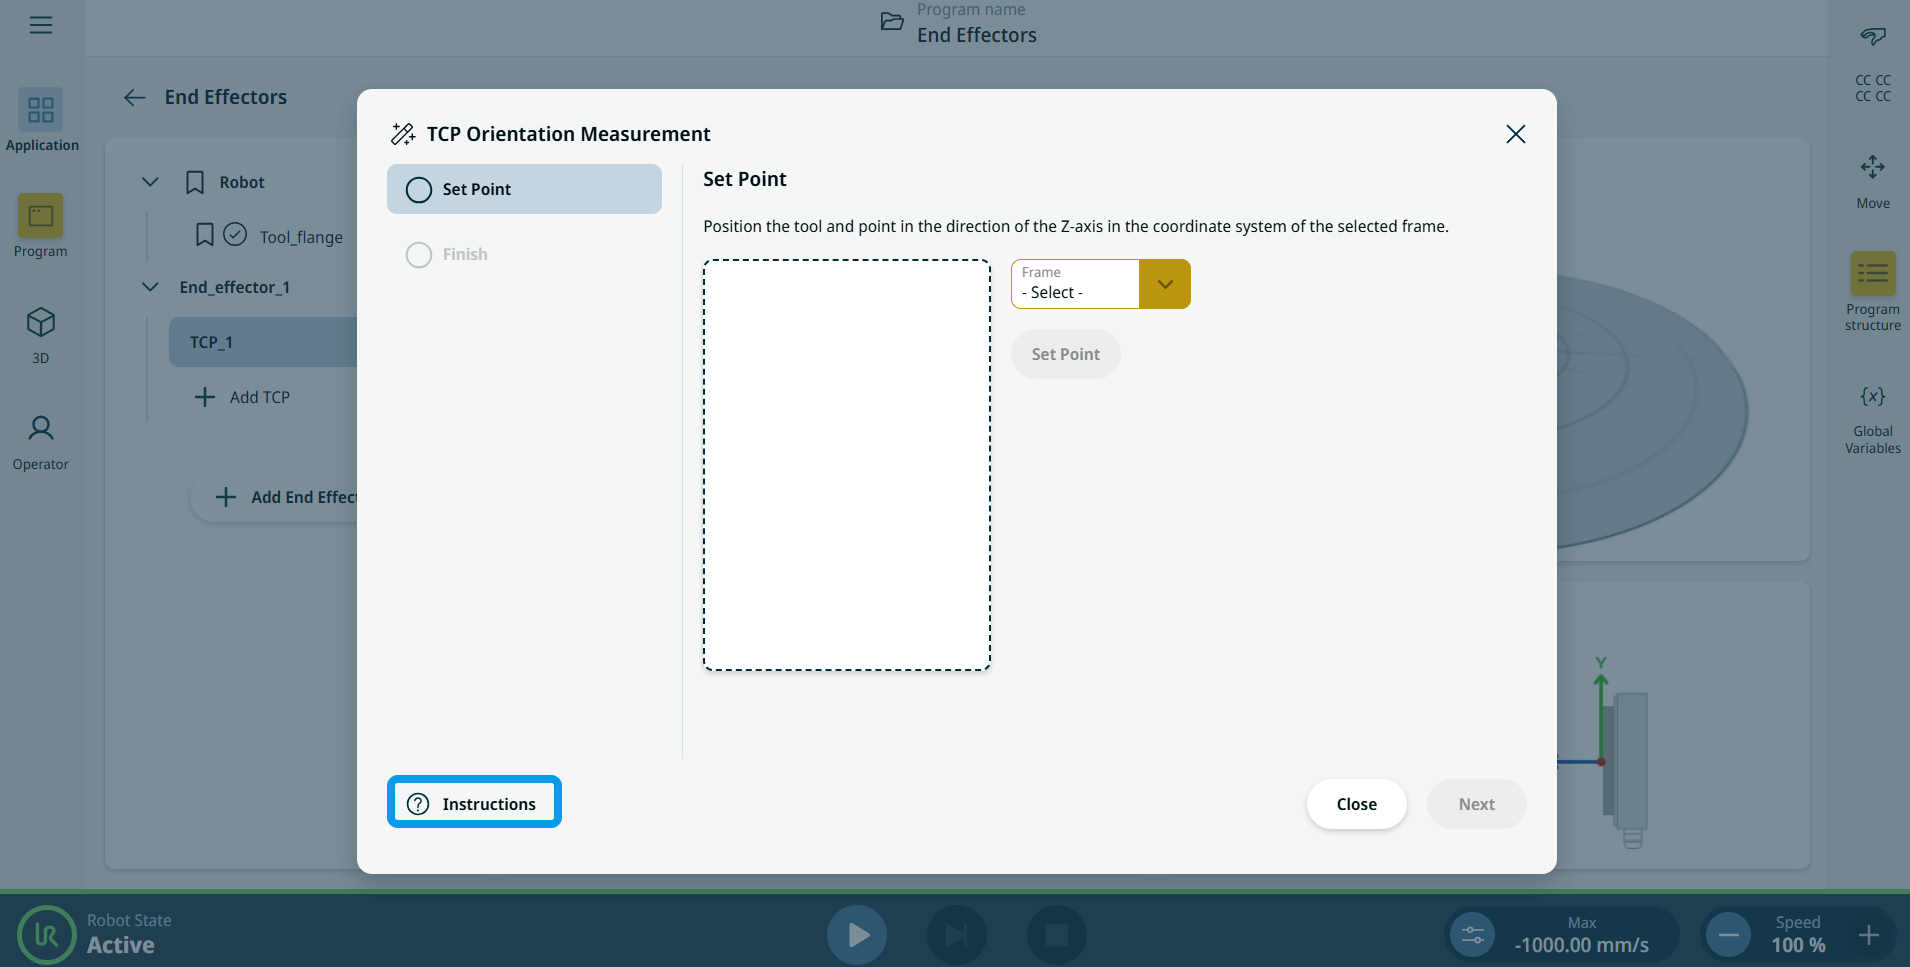The height and width of the screenshot is (967, 1910).
Task: Increase speed with plus button
Action: (1868, 935)
